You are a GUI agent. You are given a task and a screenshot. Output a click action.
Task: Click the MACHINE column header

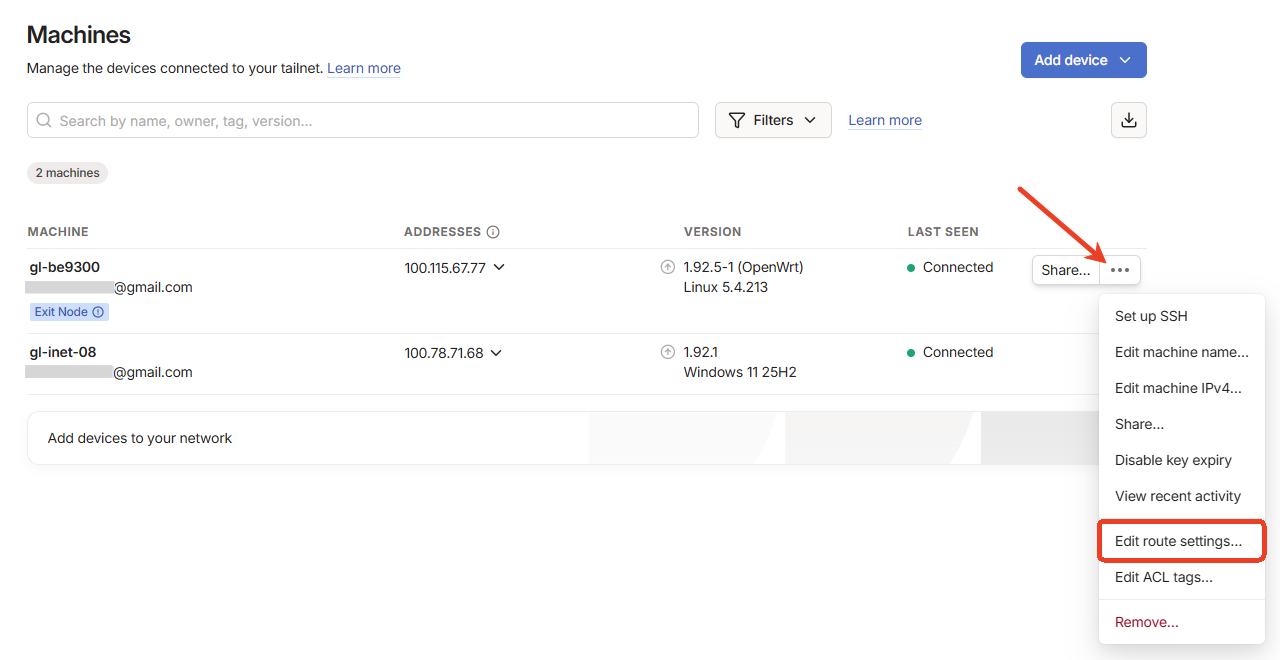coord(58,232)
